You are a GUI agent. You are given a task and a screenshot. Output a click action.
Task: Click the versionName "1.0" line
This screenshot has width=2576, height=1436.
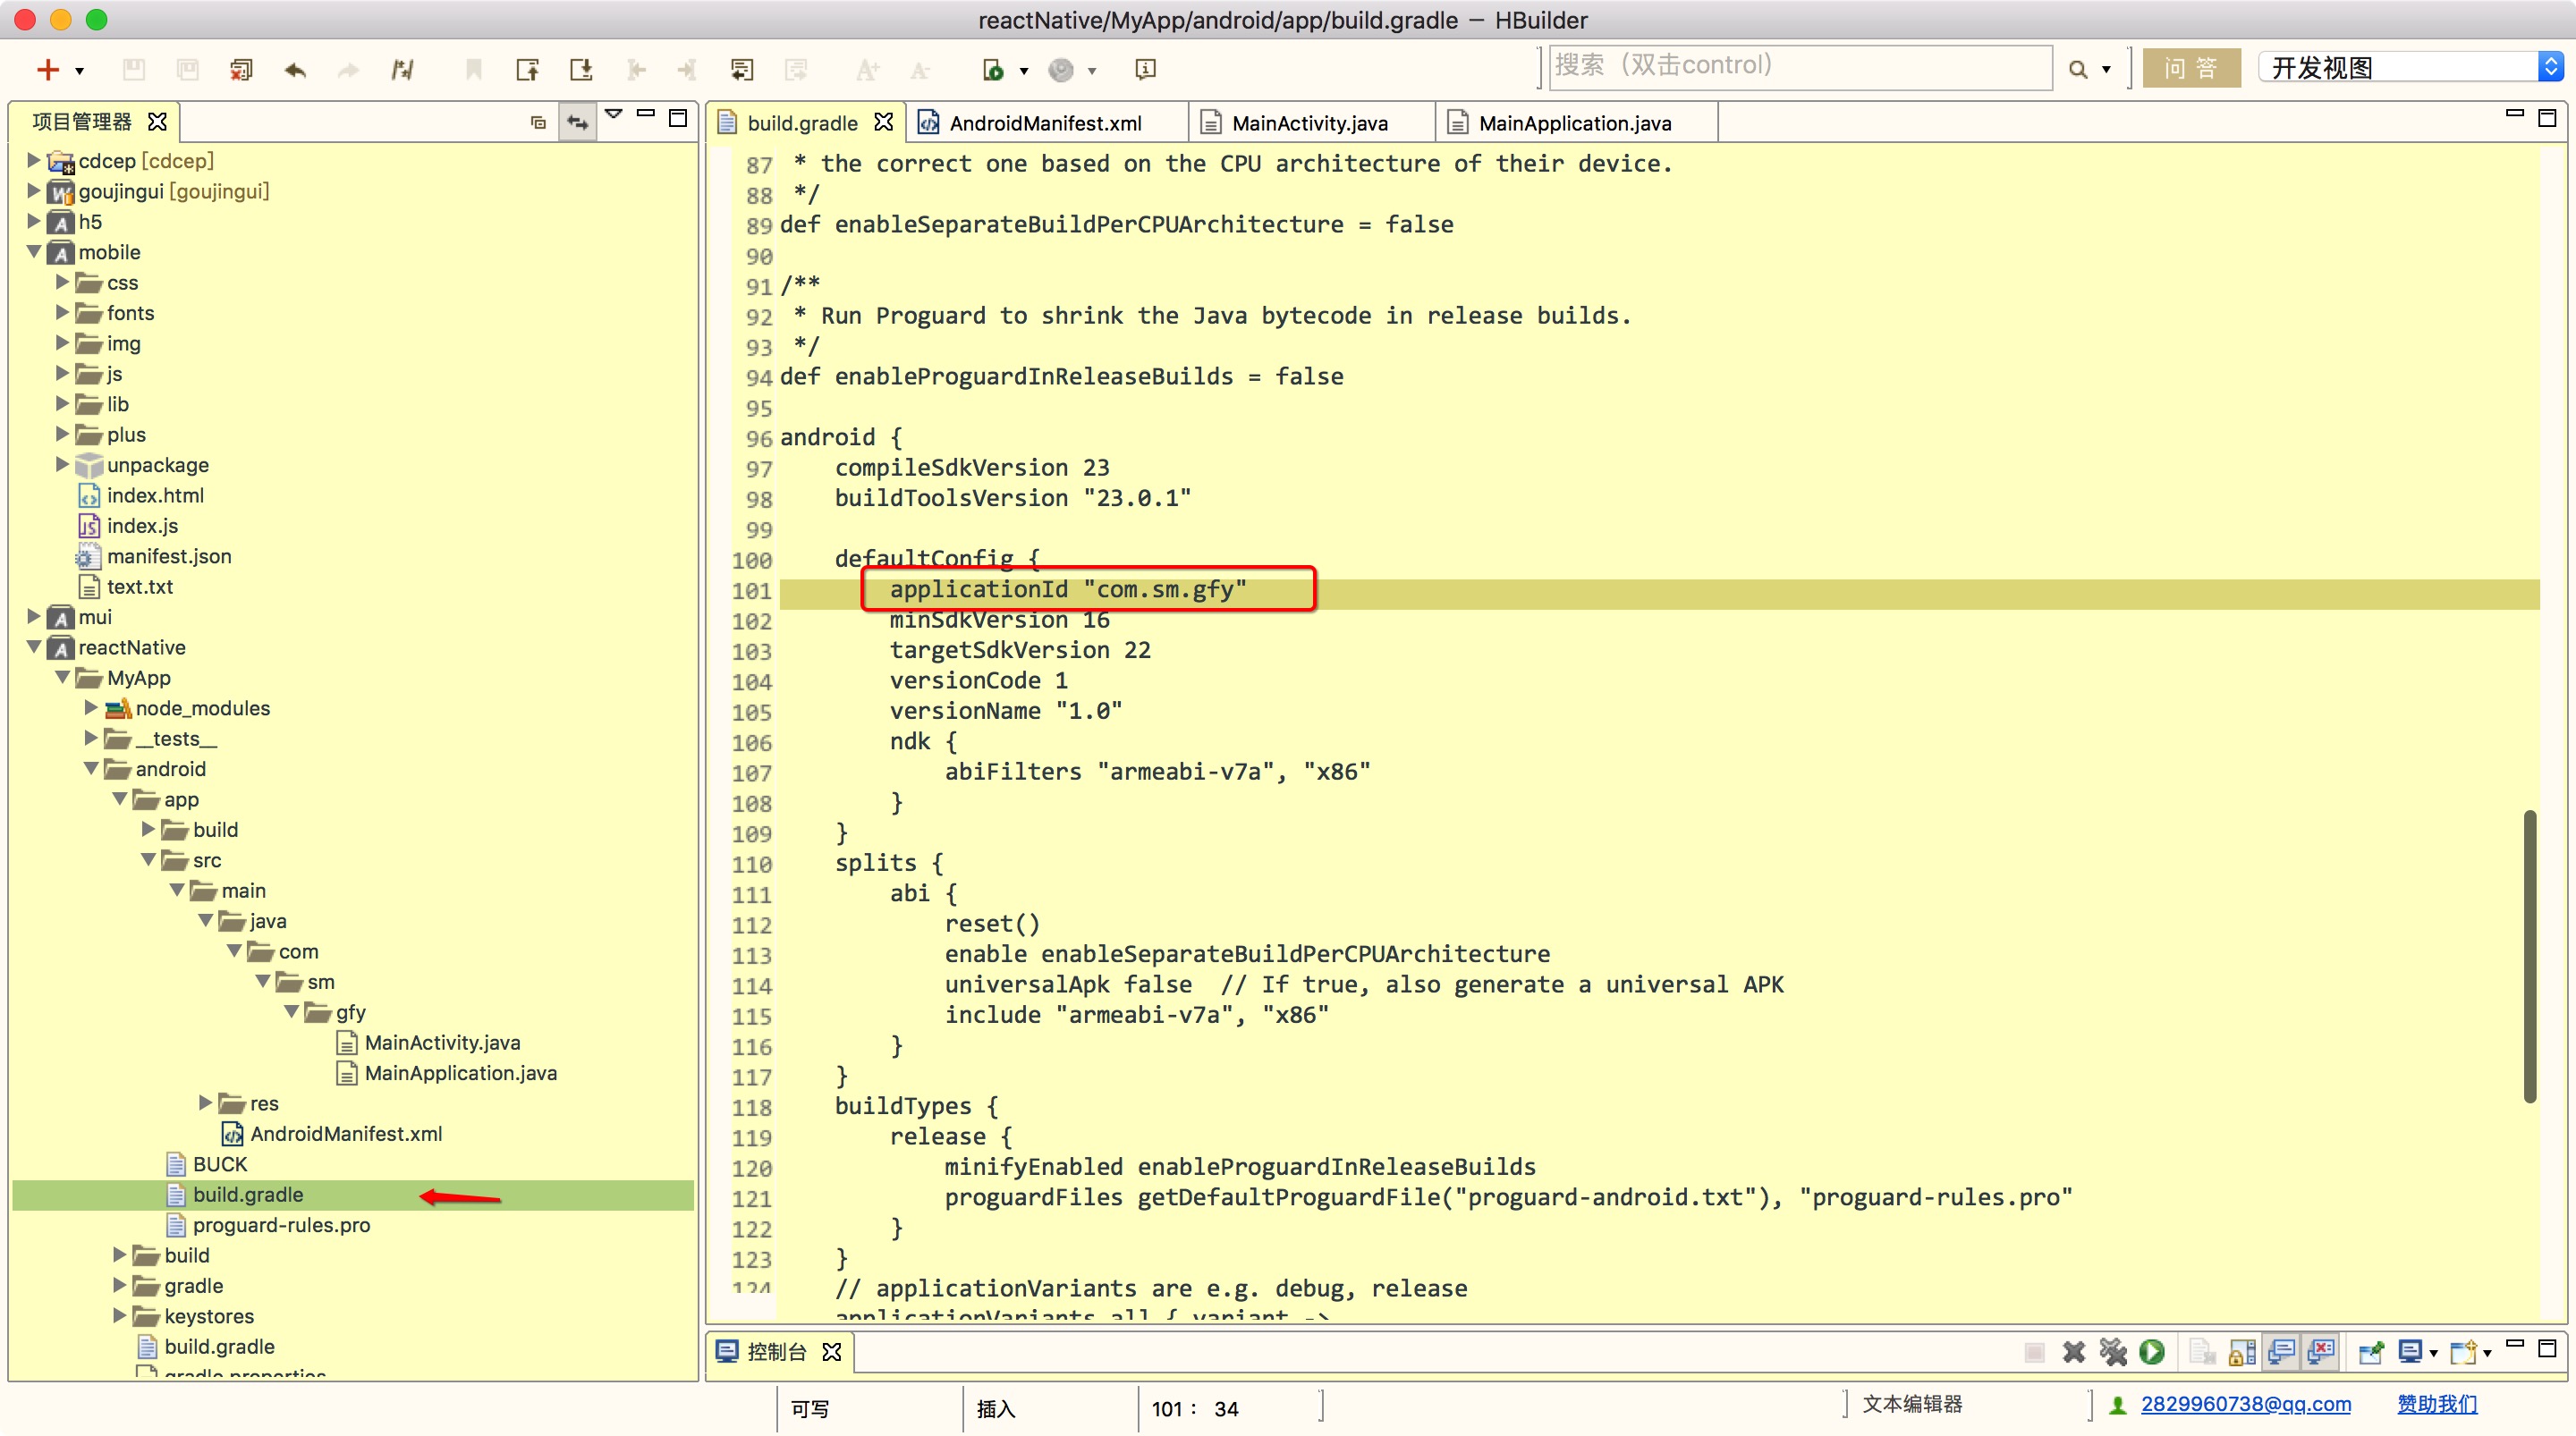click(1006, 710)
